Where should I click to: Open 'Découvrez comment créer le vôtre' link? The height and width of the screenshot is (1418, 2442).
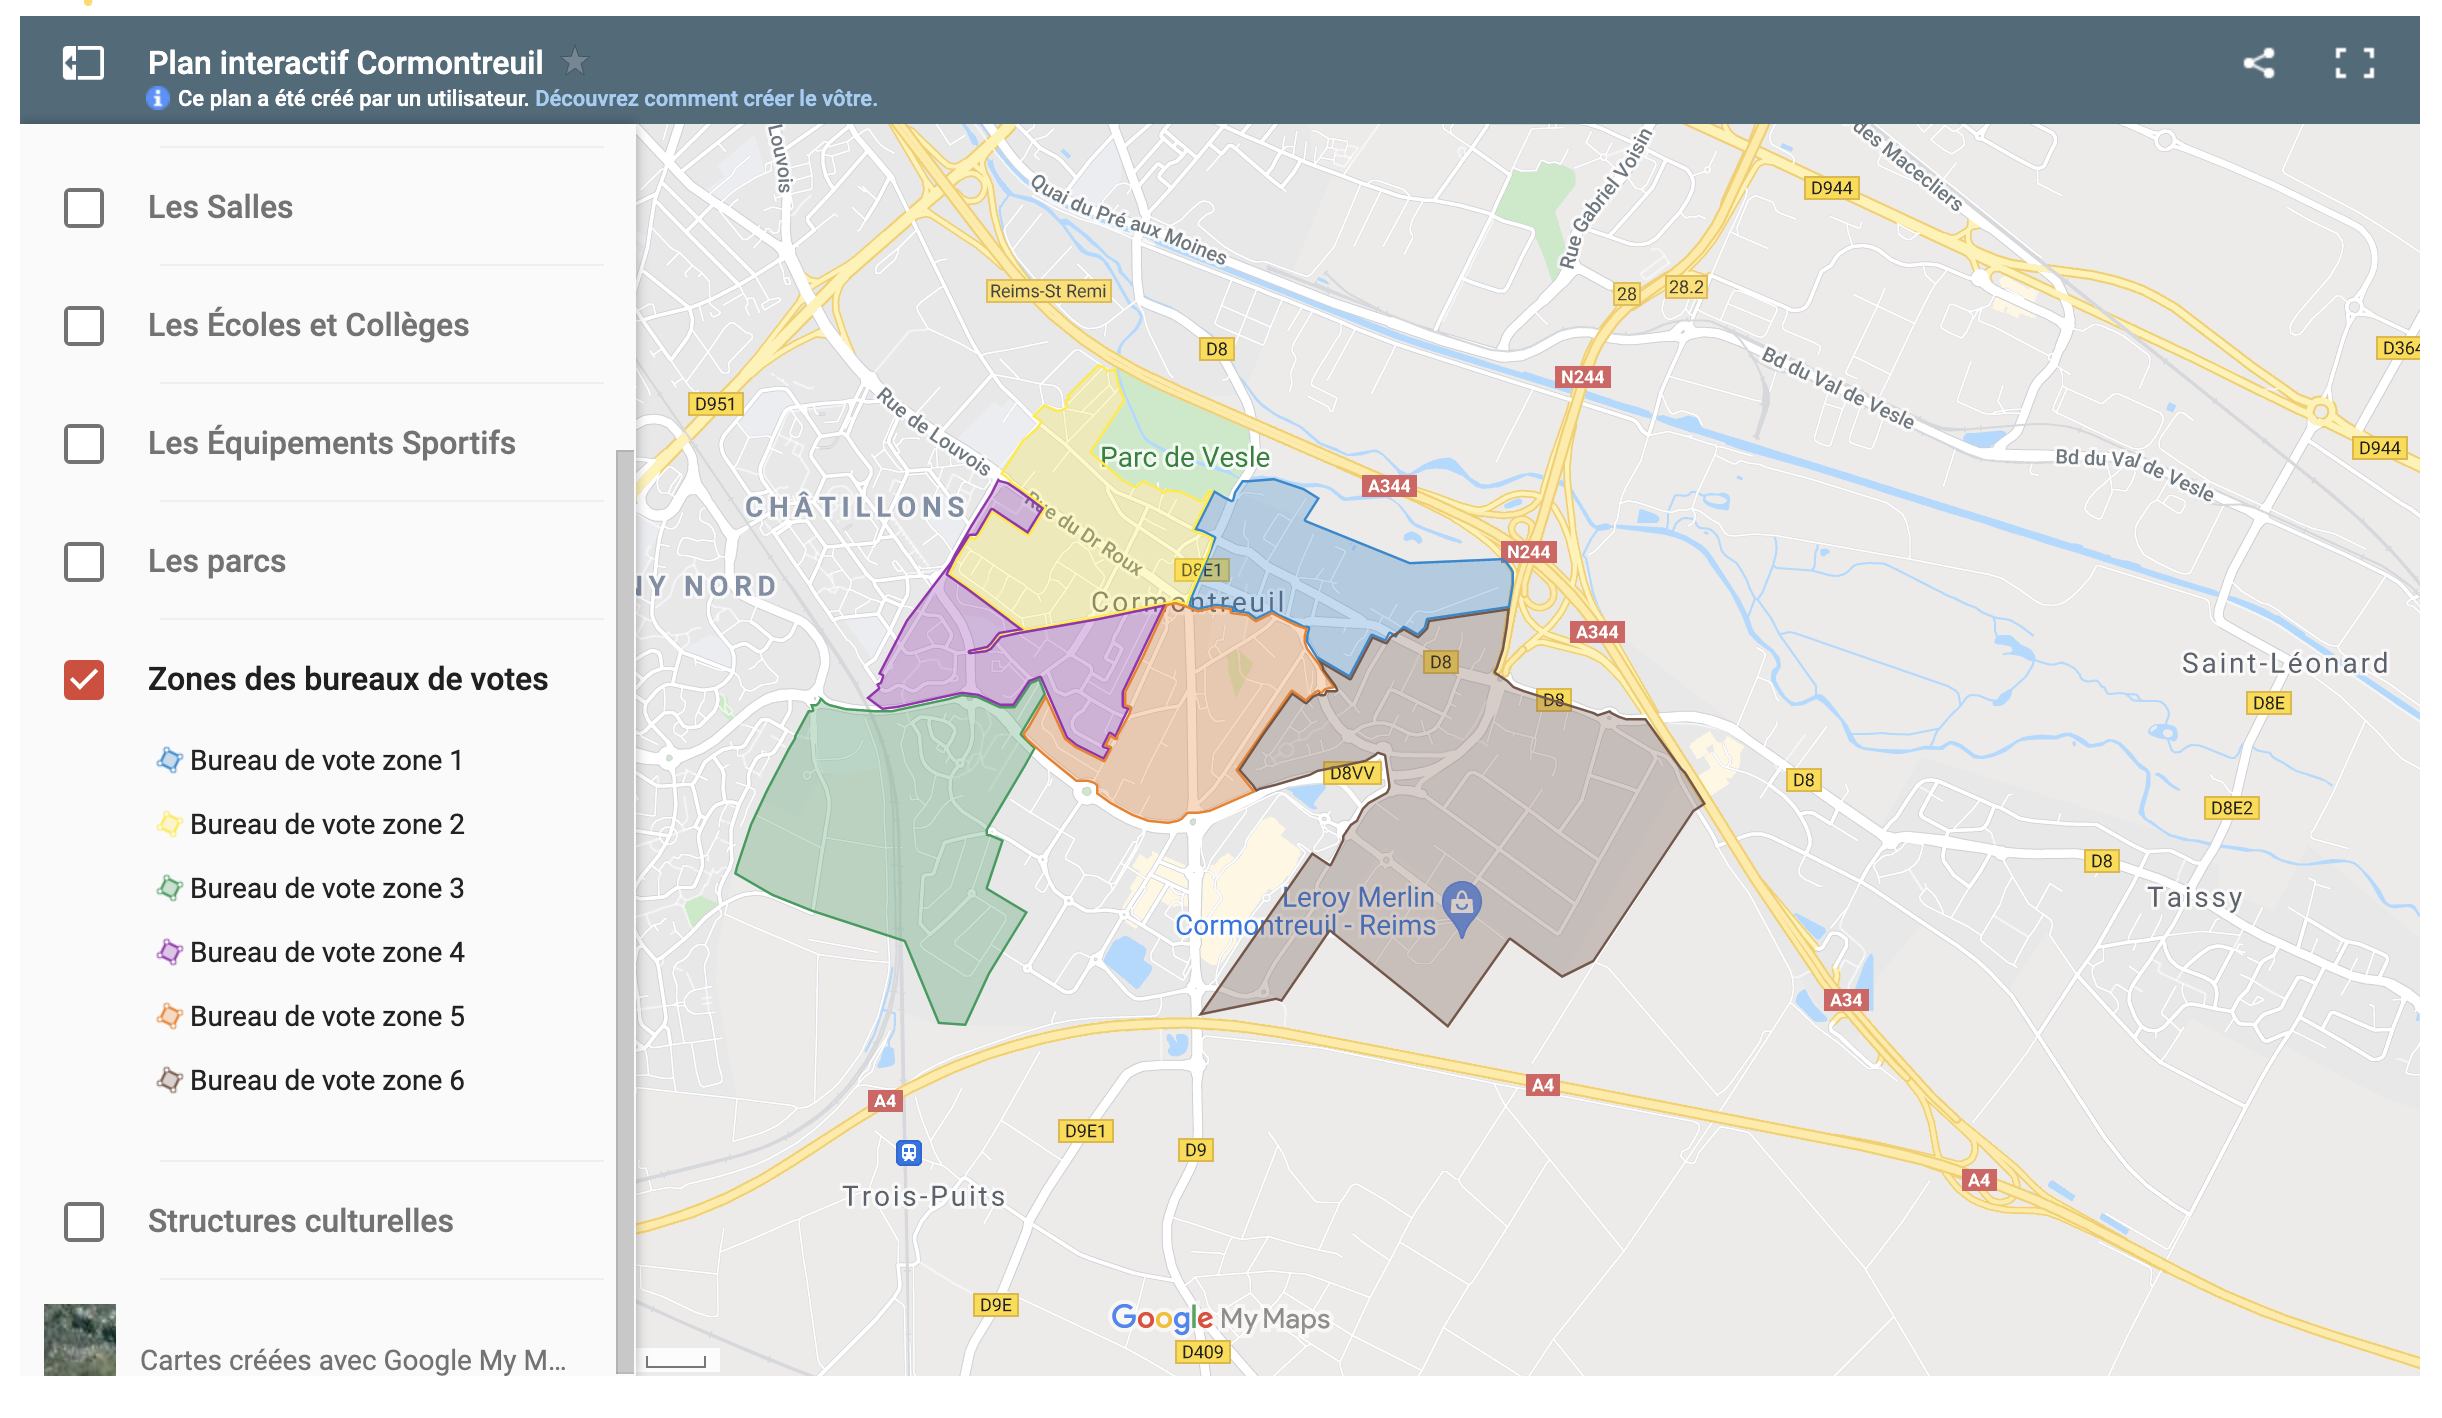pyautogui.click(x=706, y=98)
